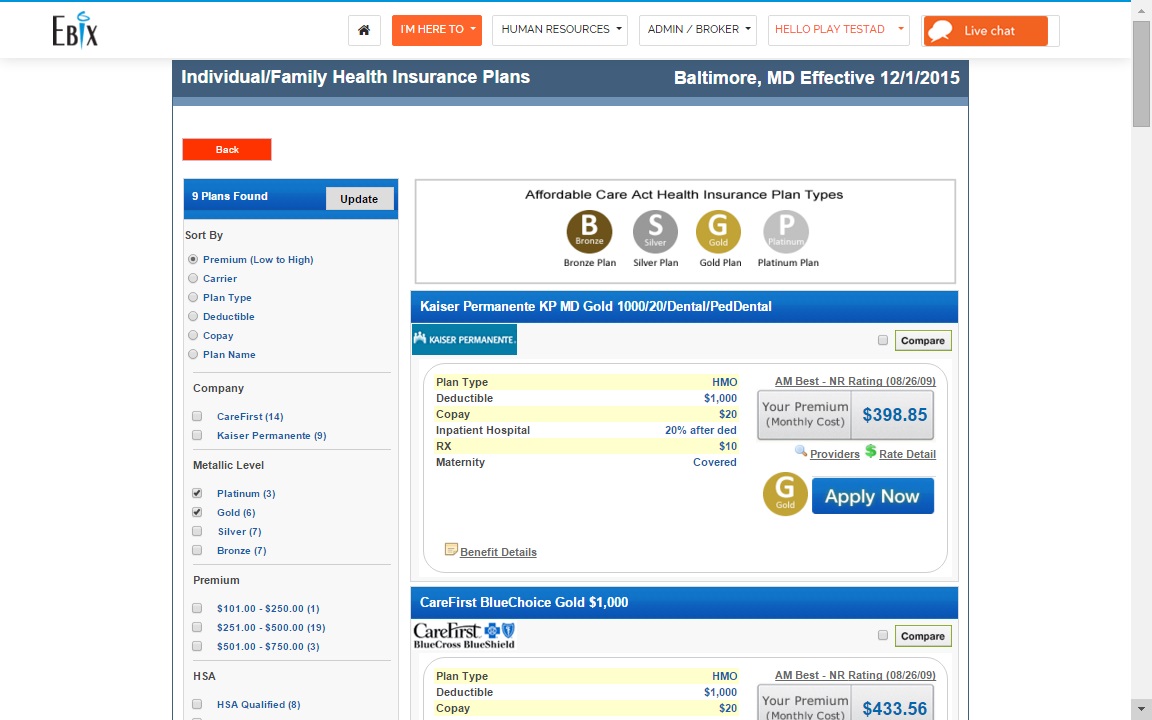Open the Benefit Details link
Screen dimensions: 1152x720
[498, 552]
